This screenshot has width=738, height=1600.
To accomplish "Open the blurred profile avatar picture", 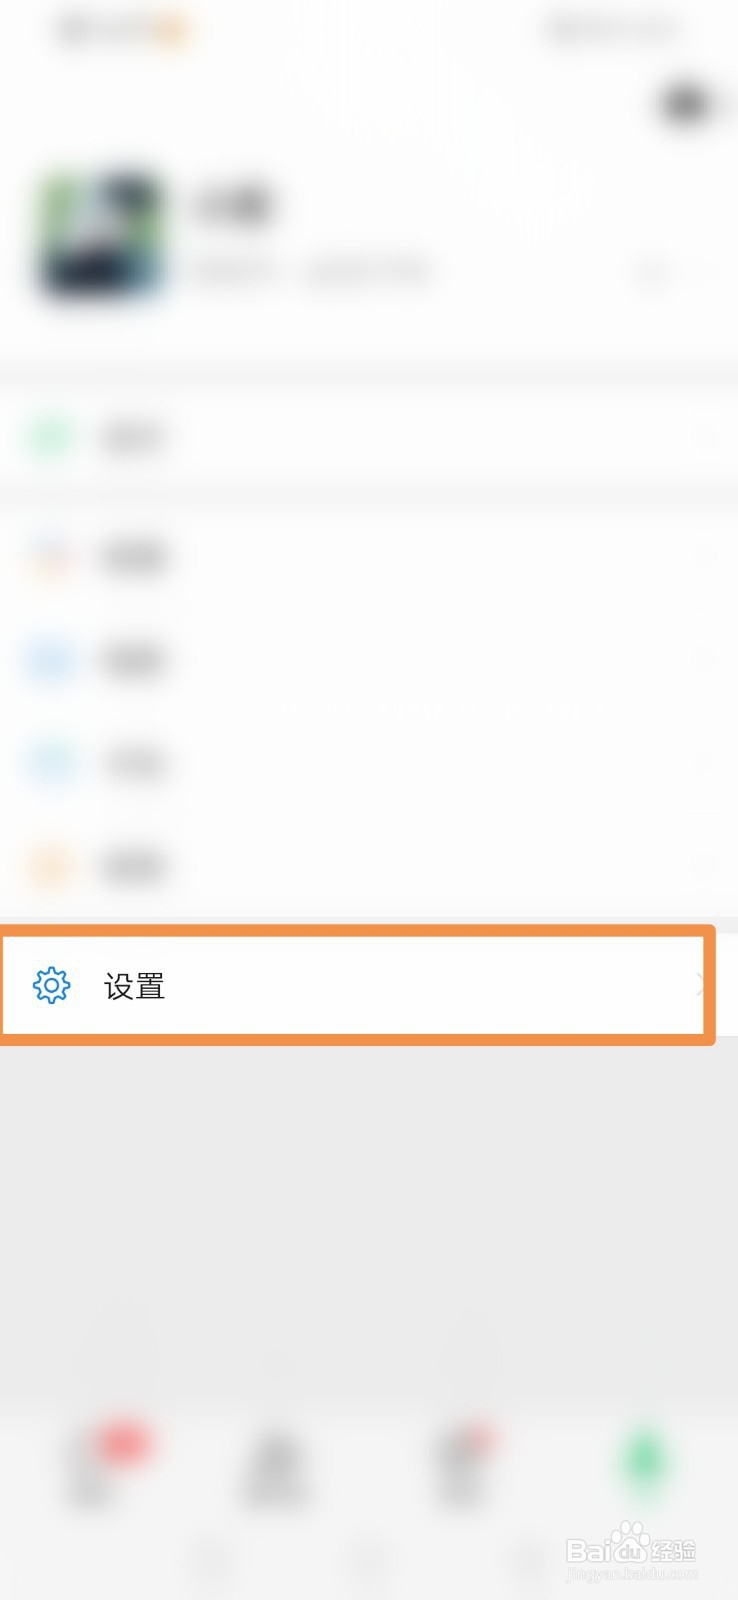I will pos(101,236).
